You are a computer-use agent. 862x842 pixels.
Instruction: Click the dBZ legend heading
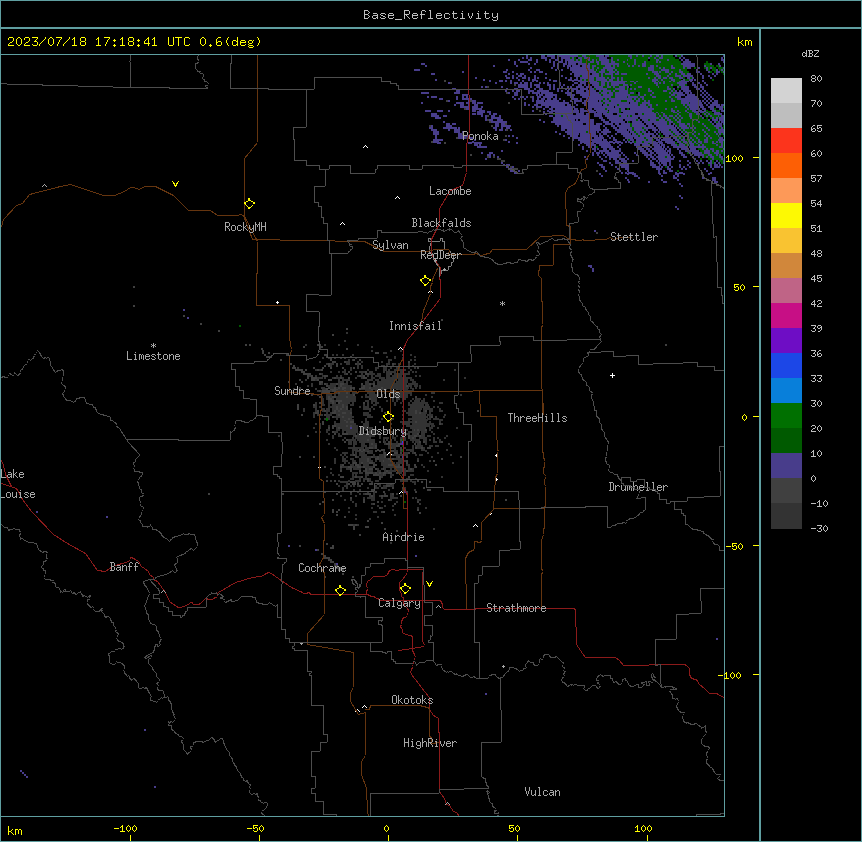click(810, 54)
